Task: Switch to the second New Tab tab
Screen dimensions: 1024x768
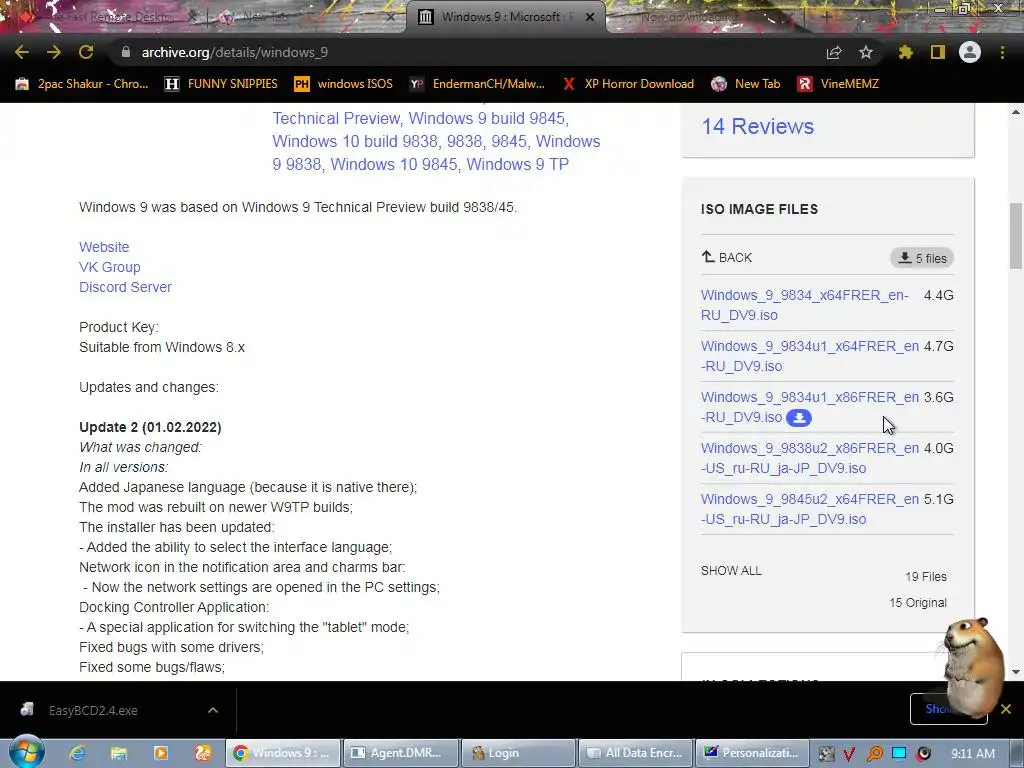Action: point(307,17)
